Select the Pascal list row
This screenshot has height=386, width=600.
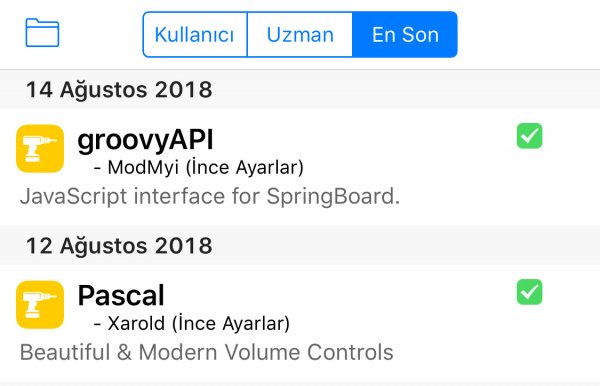pos(300,323)
